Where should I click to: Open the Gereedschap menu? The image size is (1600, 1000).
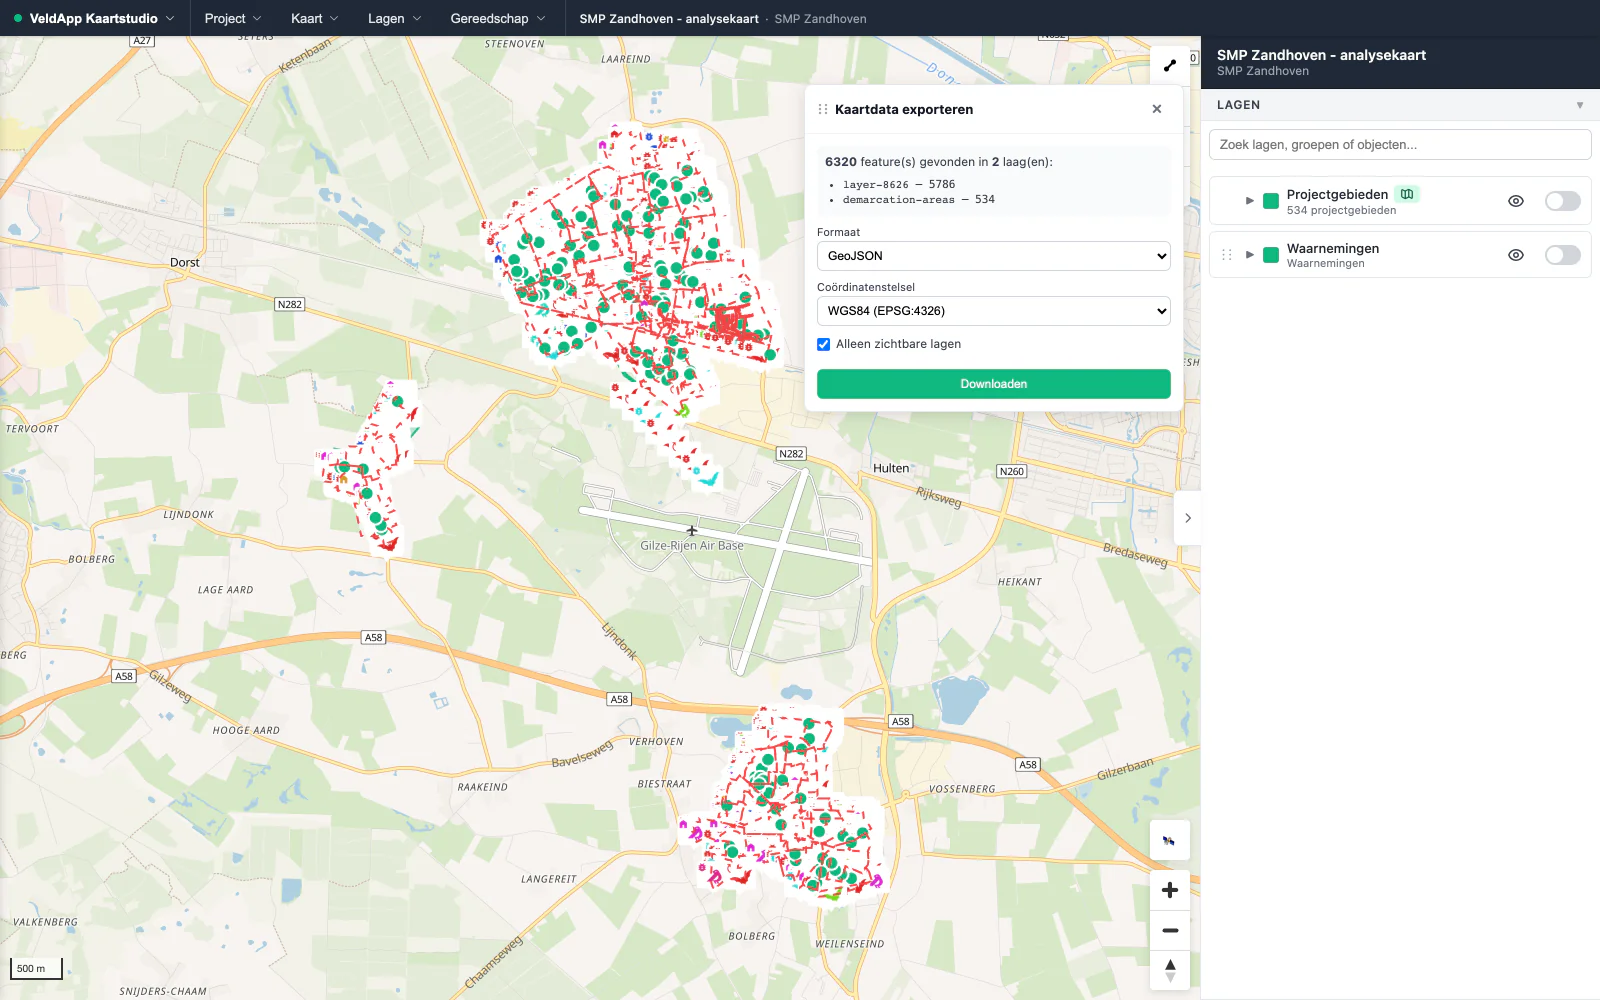(x=498, y=18)
